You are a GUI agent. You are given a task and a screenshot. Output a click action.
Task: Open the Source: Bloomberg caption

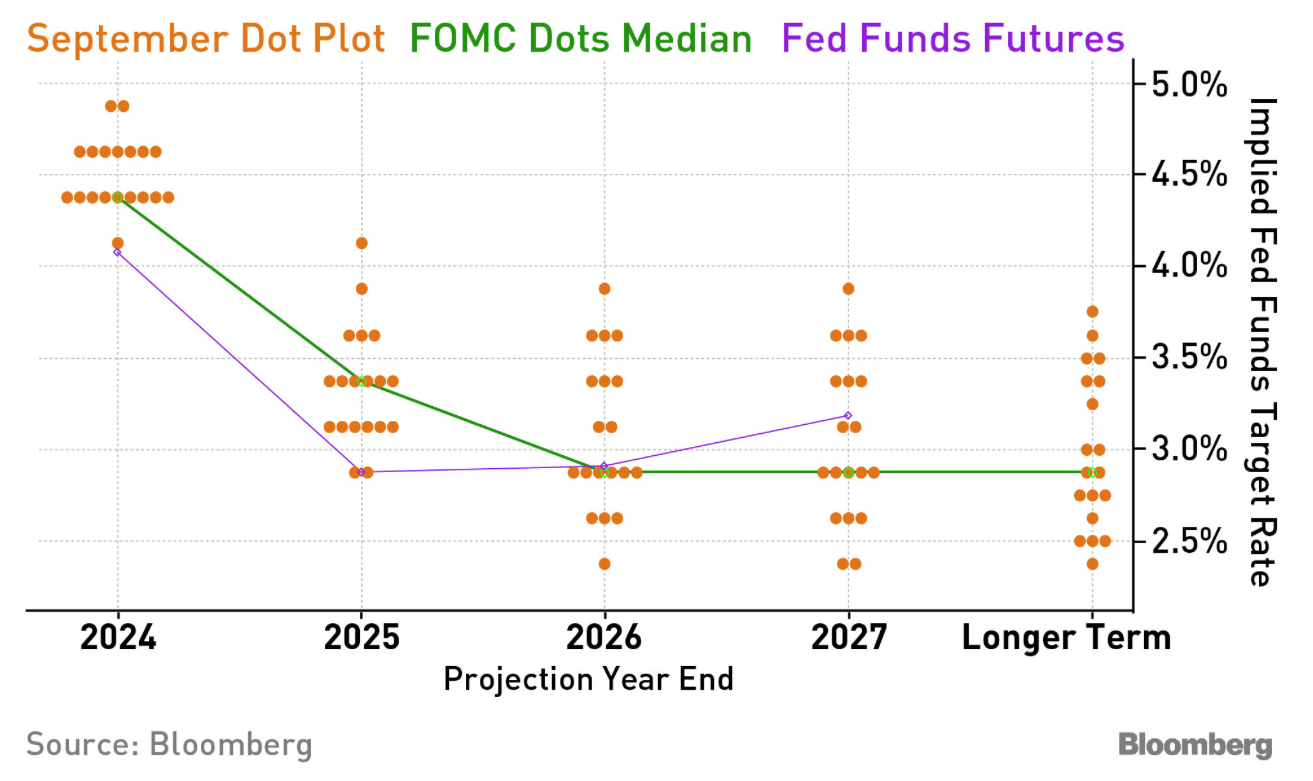169,745
